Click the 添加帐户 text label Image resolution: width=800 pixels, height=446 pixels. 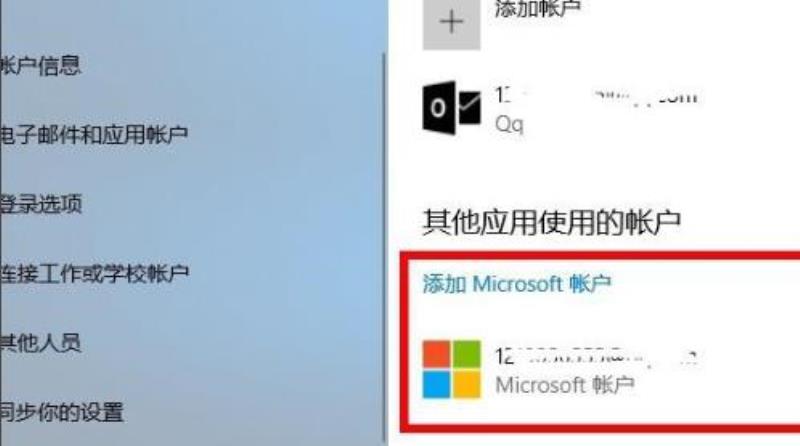(x=538, y=9)
